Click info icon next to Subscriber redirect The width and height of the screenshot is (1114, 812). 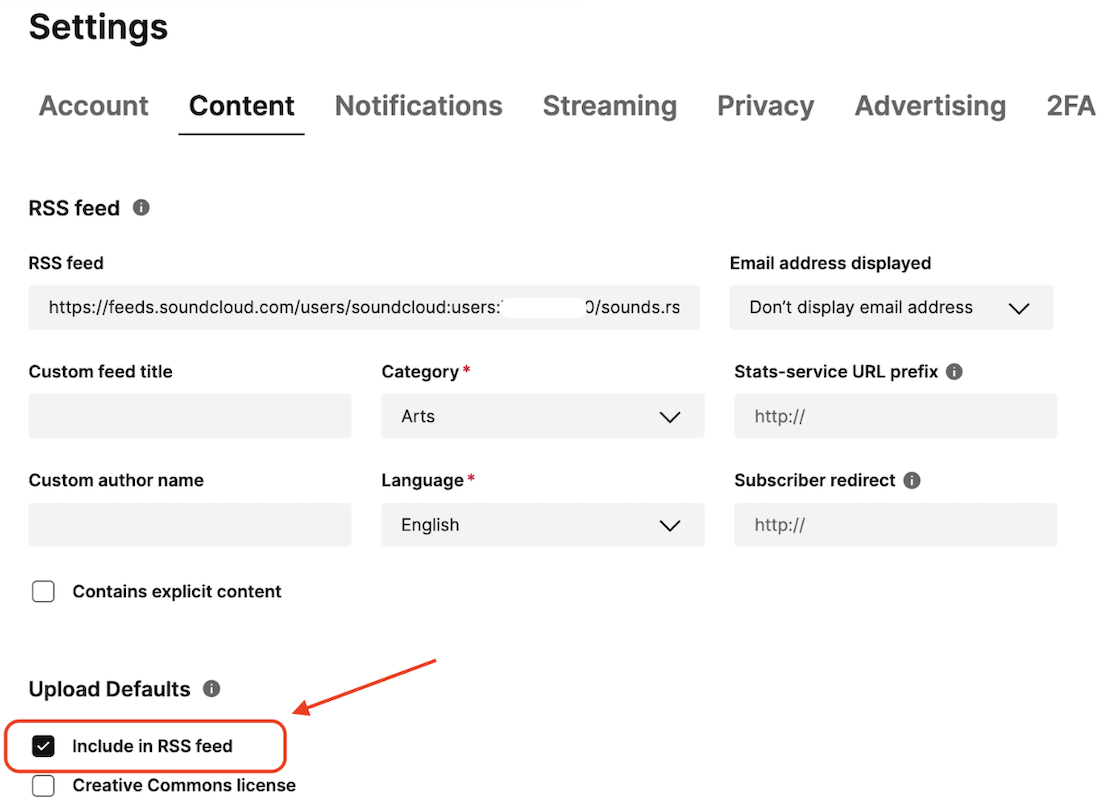[x=911, y=480]
